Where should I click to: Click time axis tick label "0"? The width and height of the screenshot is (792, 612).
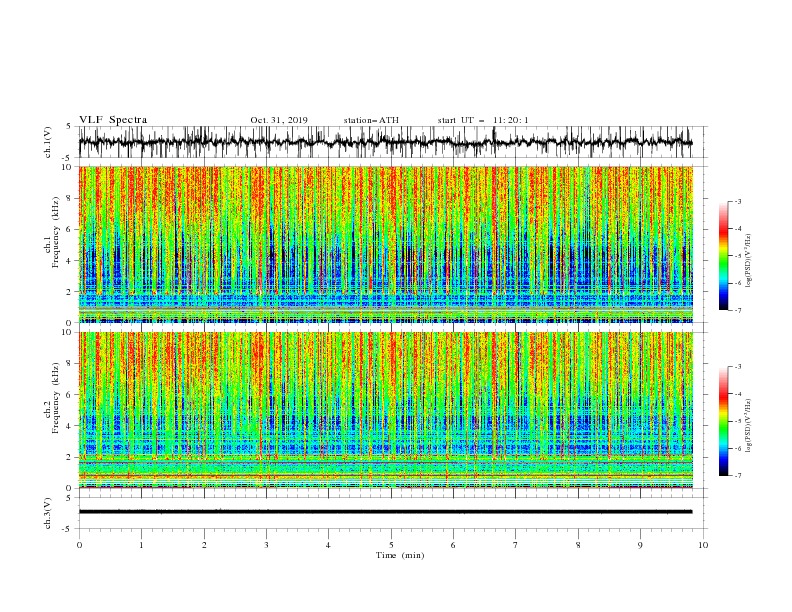(x=79, y=545)
